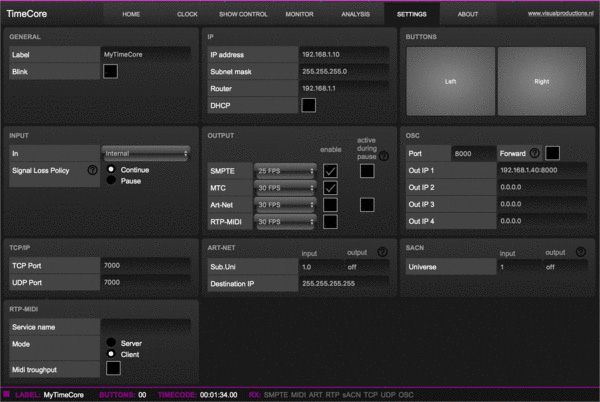
Task: Edit the Label field MyTimeCore
Action: (146, 54)
